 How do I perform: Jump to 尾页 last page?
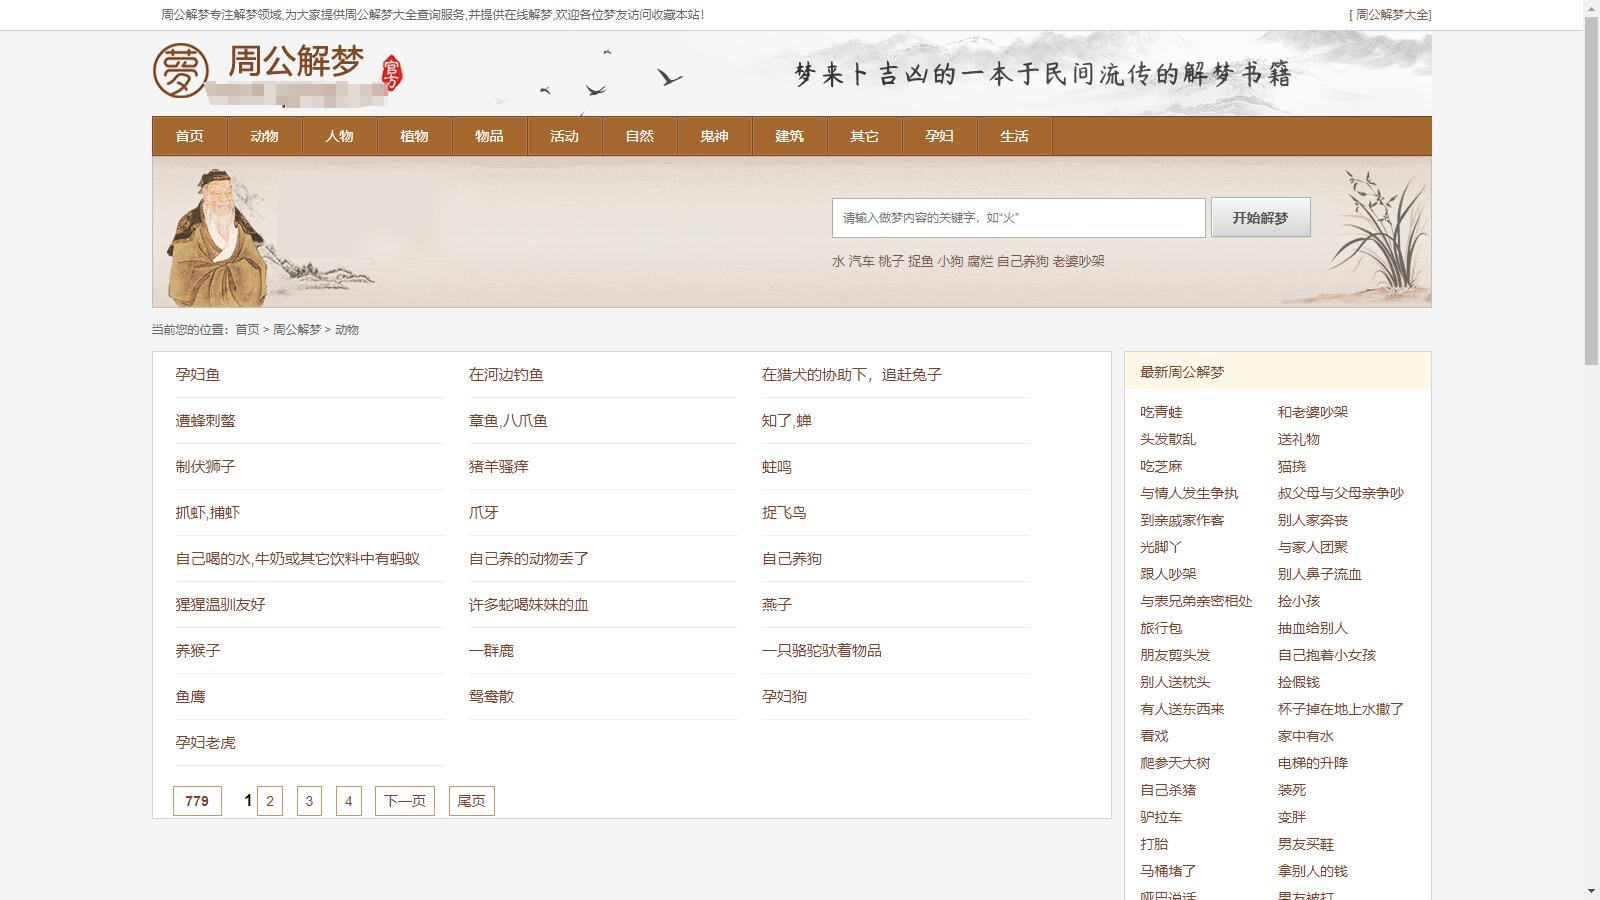472,801
